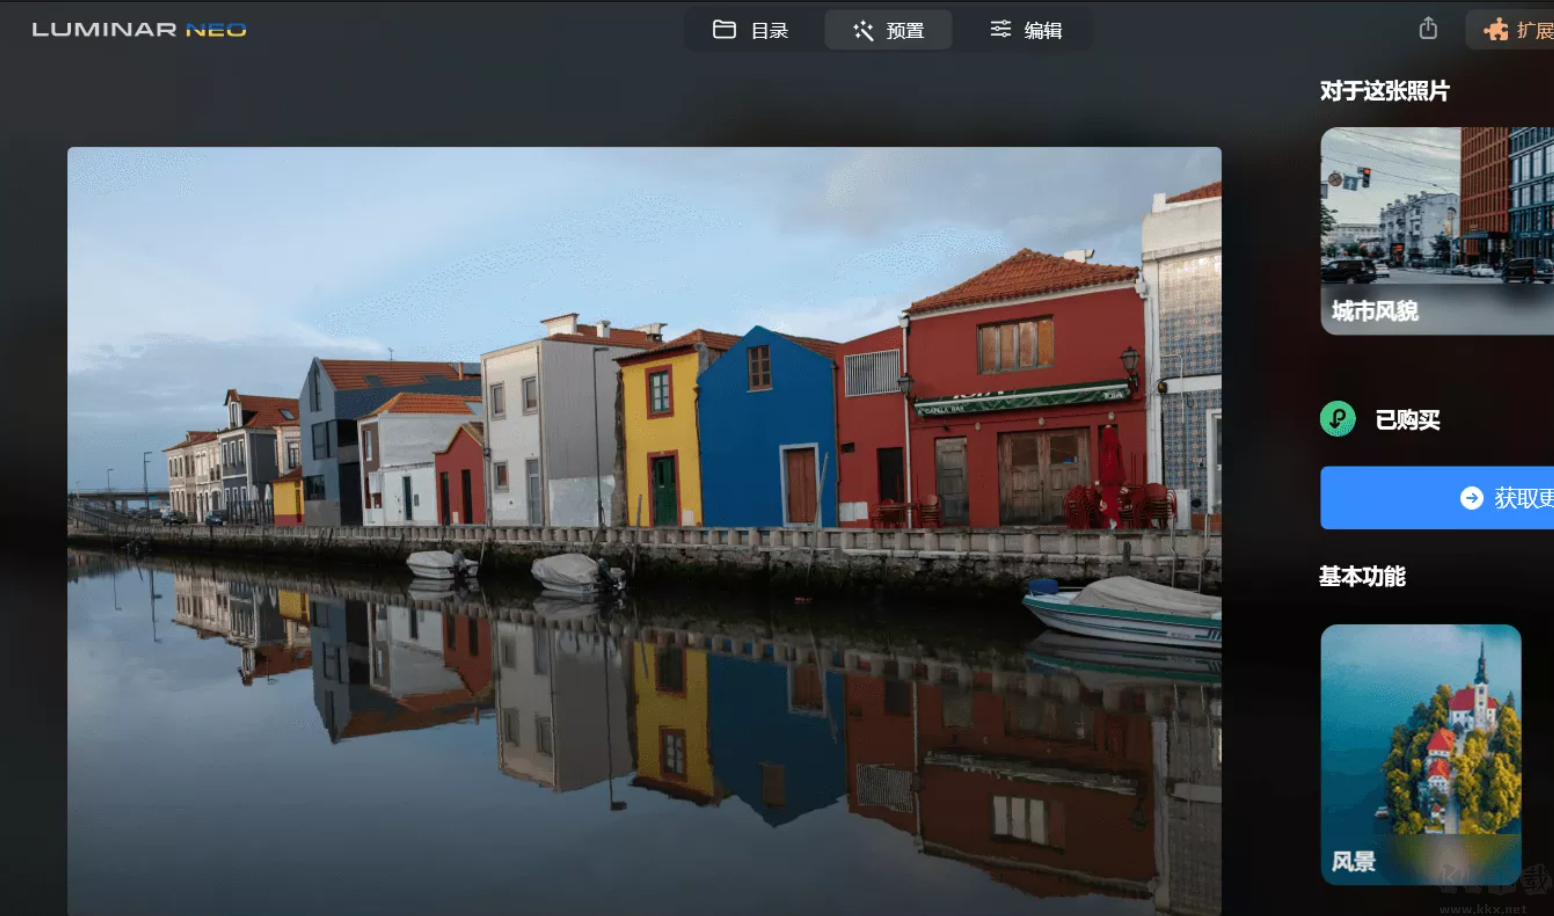
Task: Expand the 对于这张照片 section
Action: [x=1383, y=91]
